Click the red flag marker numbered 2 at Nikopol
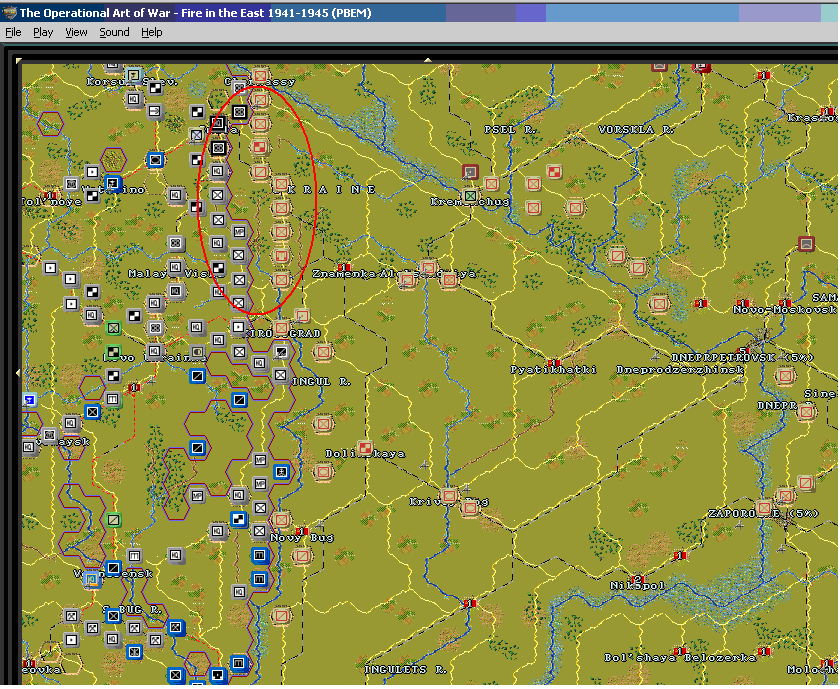 point(636,579)
